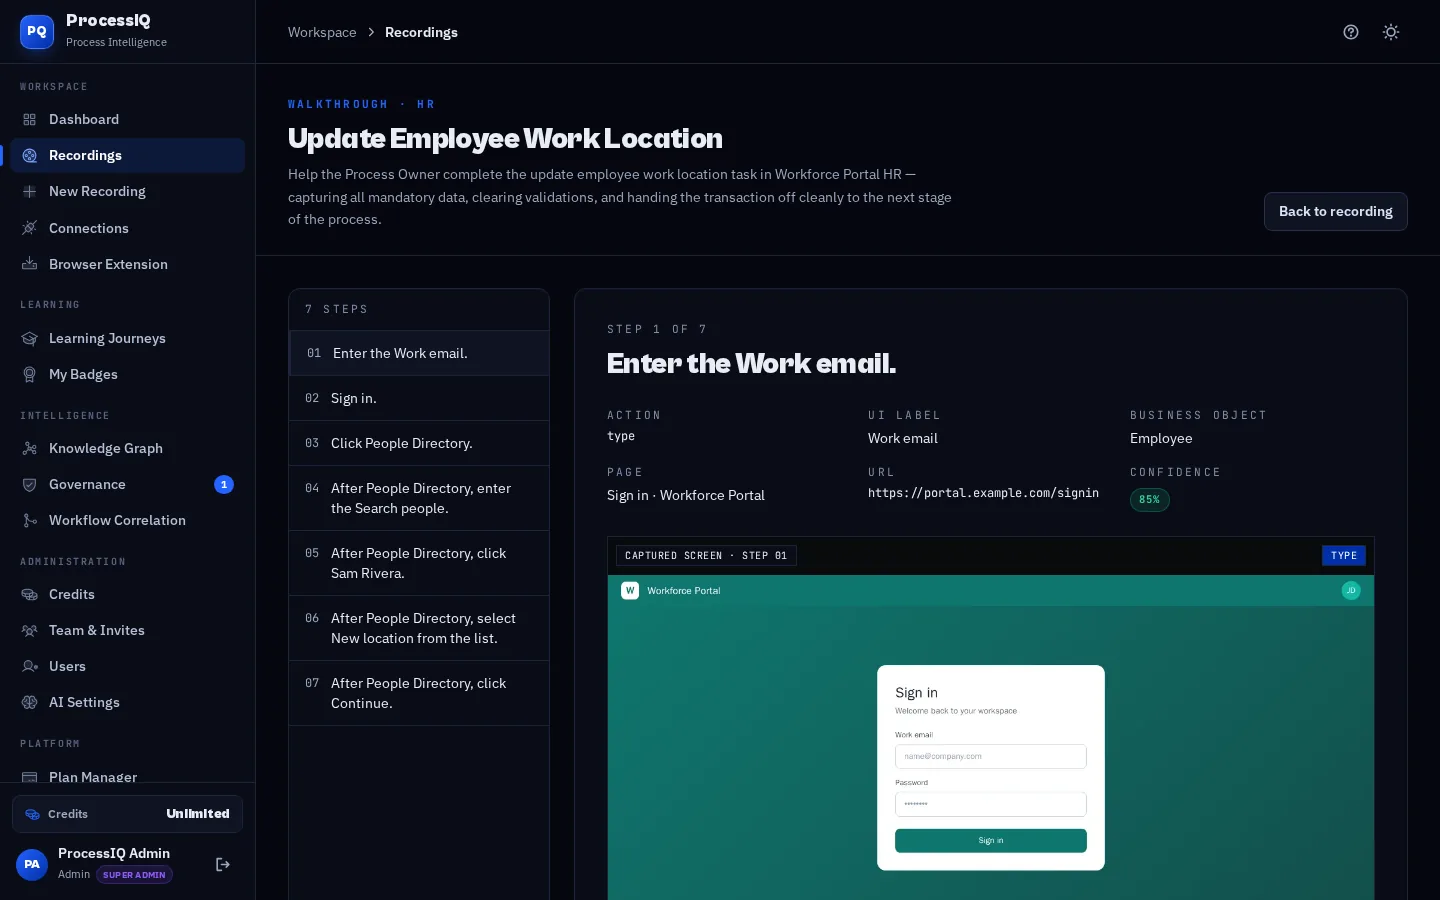
Task: Click the Recordings sidebar icon
Action: (30, 155)
